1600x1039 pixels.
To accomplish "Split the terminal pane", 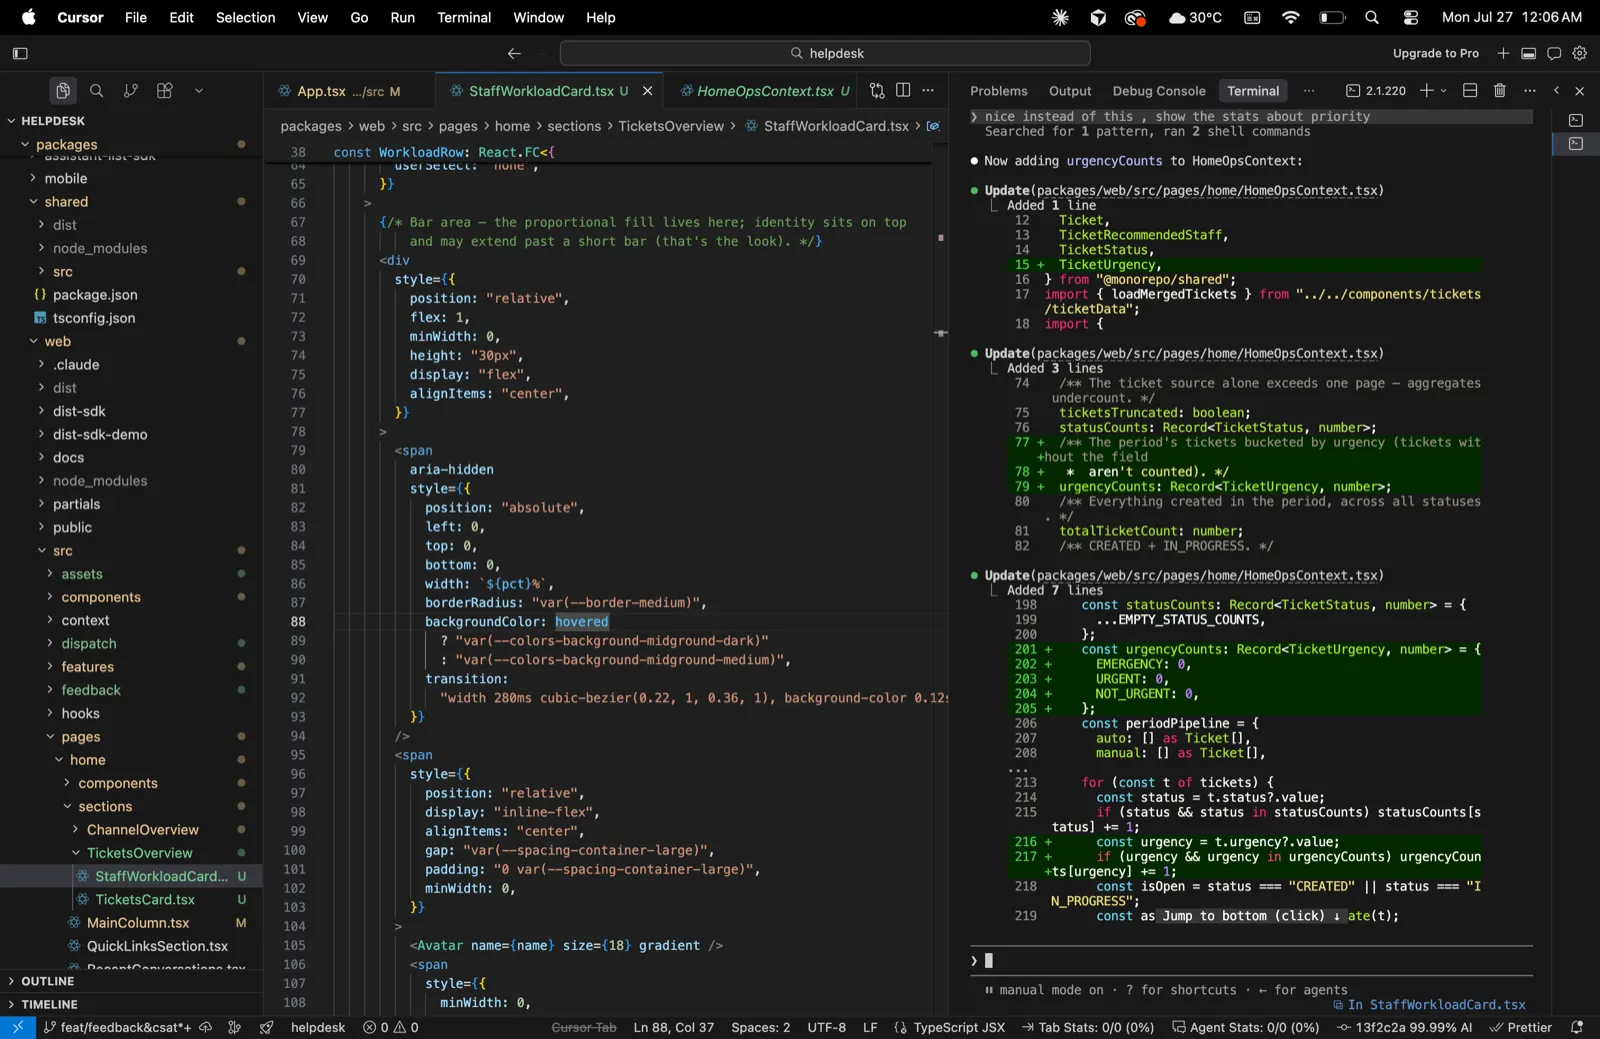I will click(x=1470, y=91).
